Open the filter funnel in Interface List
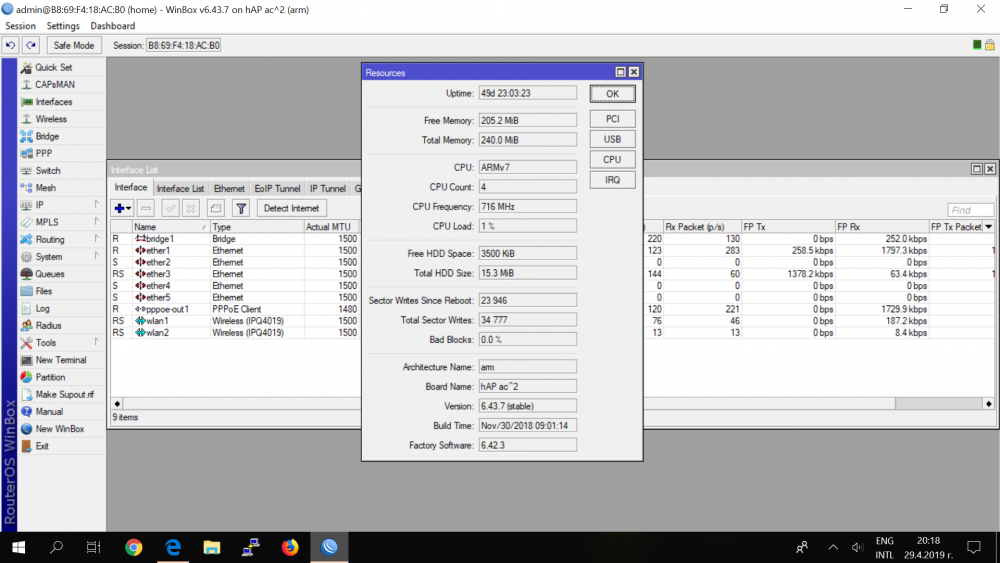 point(241,208)
